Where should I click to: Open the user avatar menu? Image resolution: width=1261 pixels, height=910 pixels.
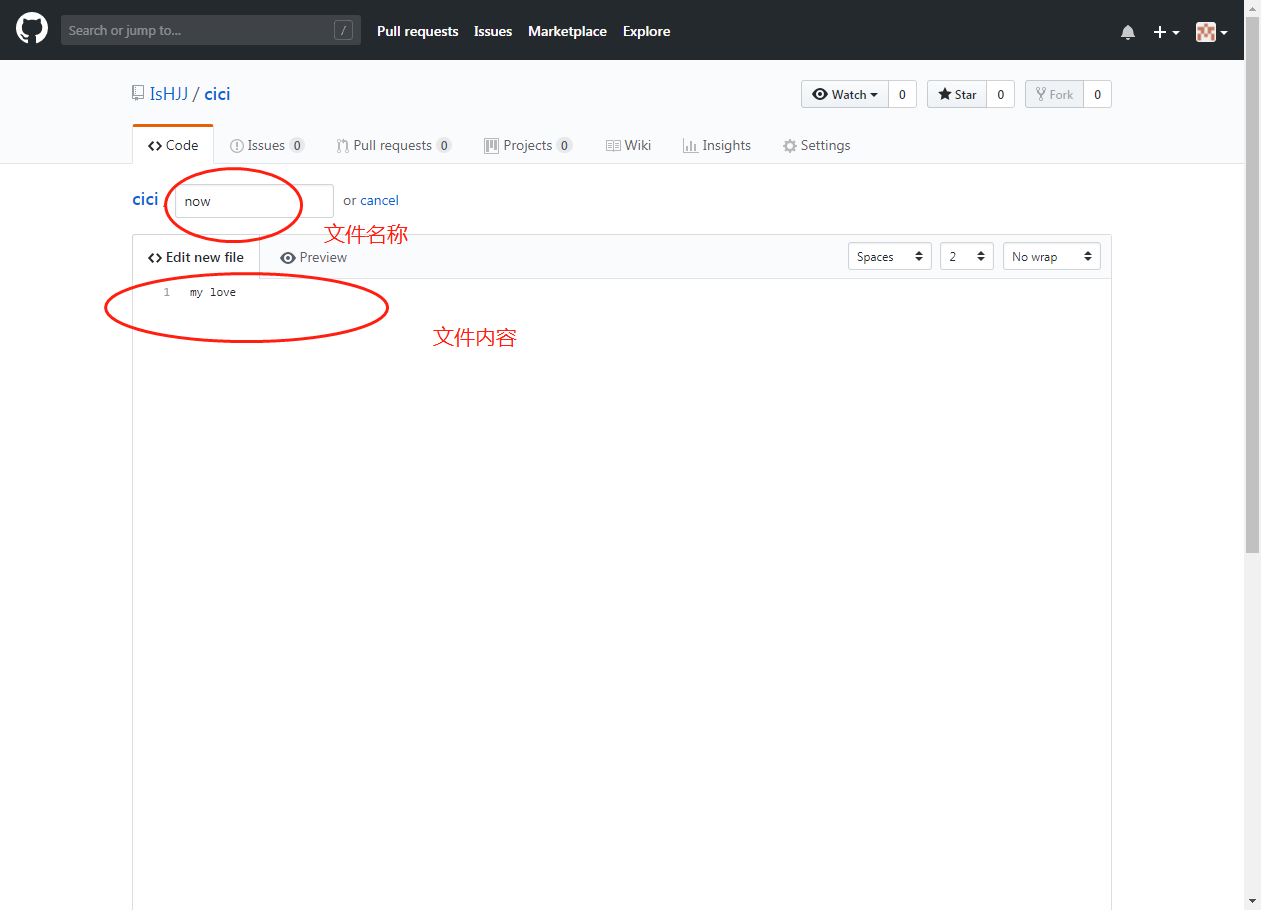pos(1212,32)
